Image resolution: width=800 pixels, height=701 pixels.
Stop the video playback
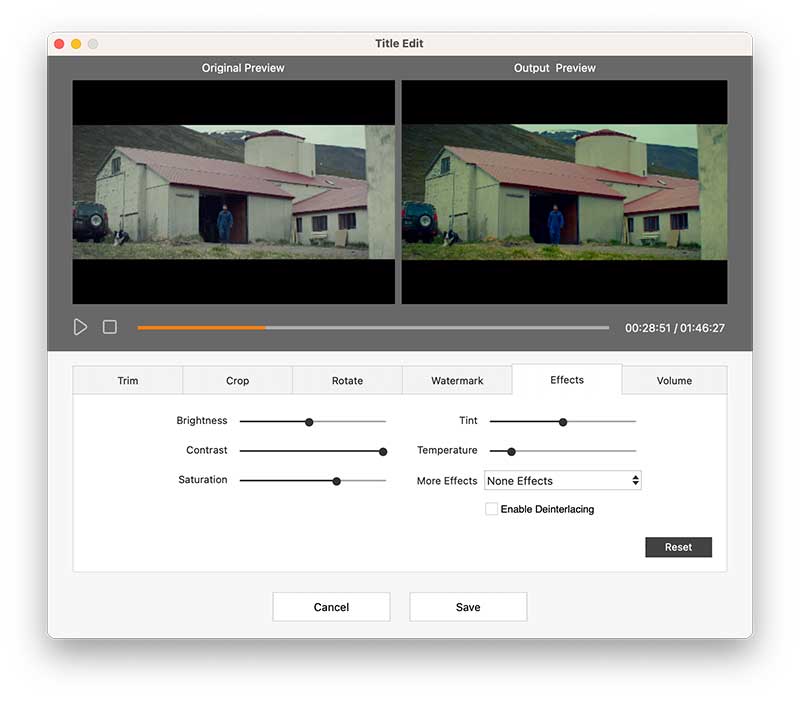110,327
